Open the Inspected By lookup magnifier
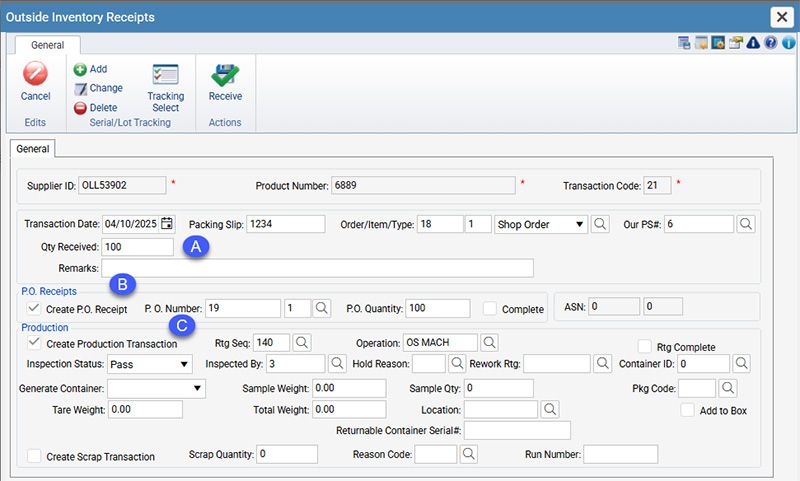The image size is (800, 481). (337, 364)
